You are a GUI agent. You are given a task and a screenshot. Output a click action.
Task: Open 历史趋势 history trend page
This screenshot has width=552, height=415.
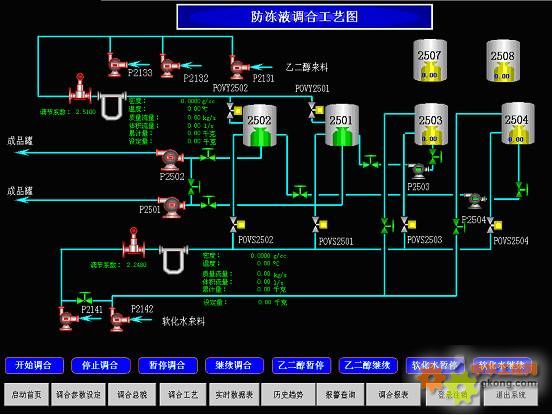tap(288, 395)
